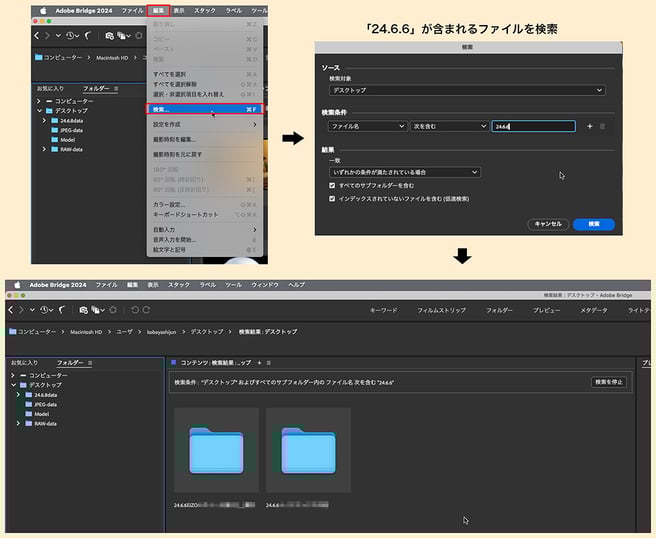Toggle 'インデックスされていないファイルを含む' checkbox
Image resolution: width=656 pixels, height=538 pixels.
(x=333, y=198)
